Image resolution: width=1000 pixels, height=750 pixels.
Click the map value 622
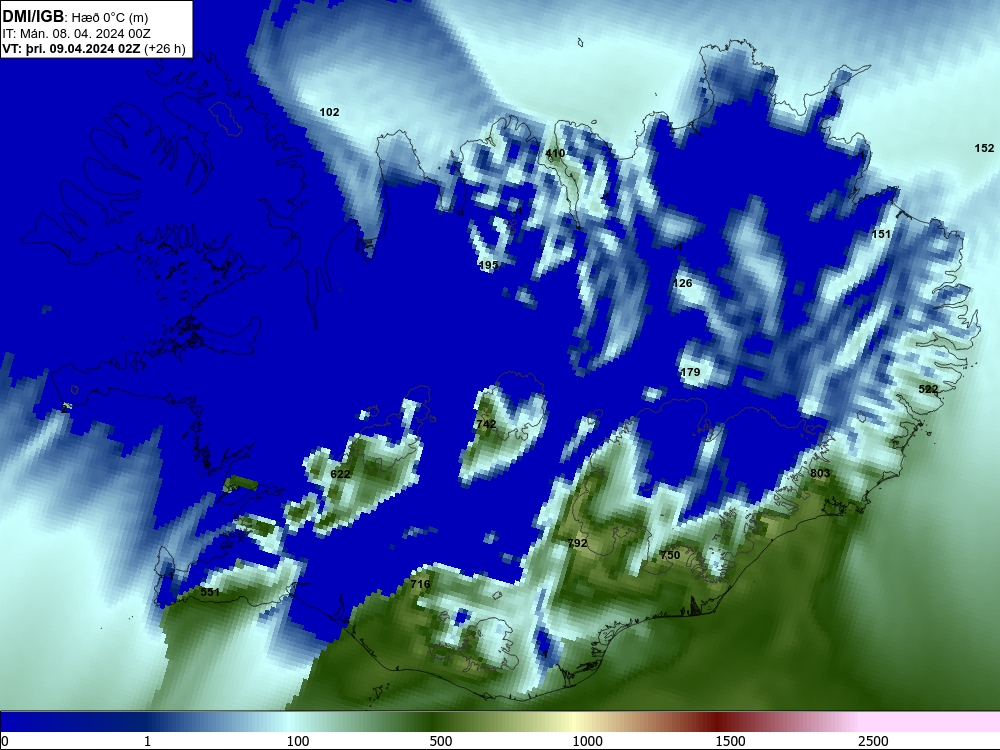tap(340, 474)
